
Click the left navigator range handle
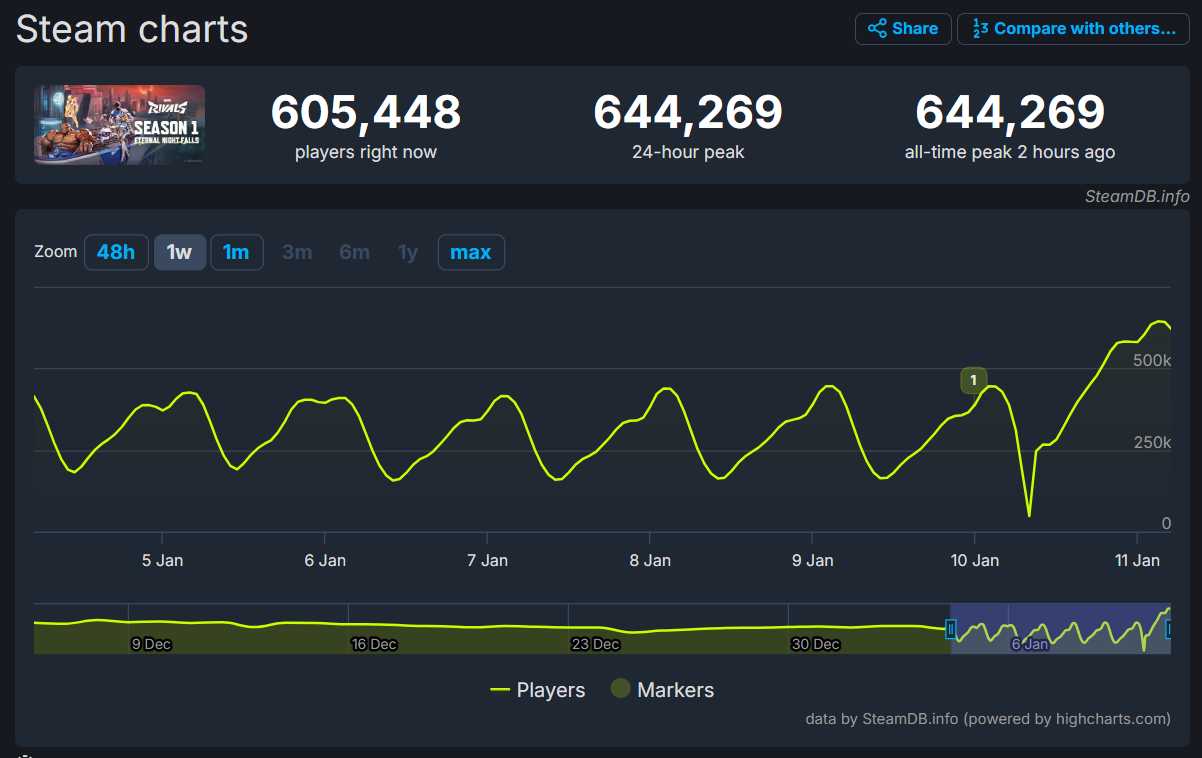[x=951, y=629]
